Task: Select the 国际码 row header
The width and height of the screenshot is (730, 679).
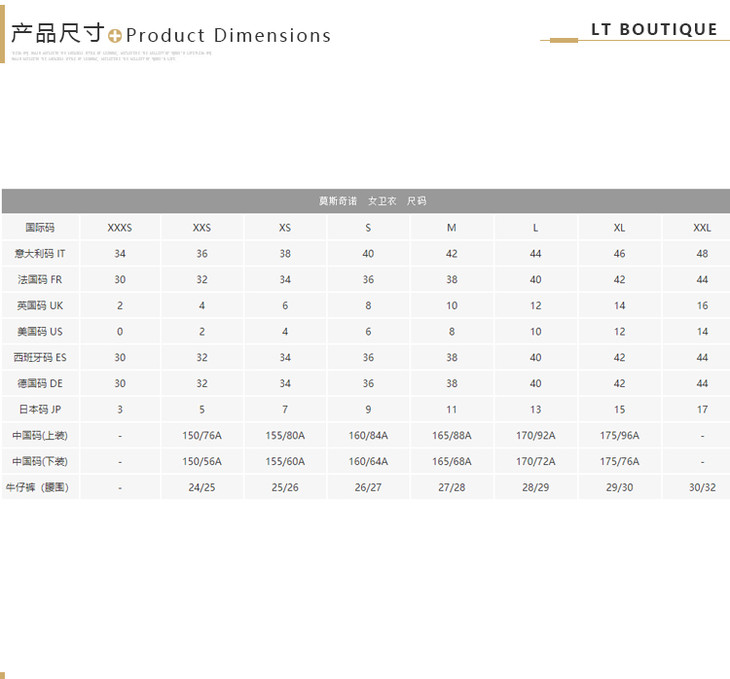Action: point(40,228)
